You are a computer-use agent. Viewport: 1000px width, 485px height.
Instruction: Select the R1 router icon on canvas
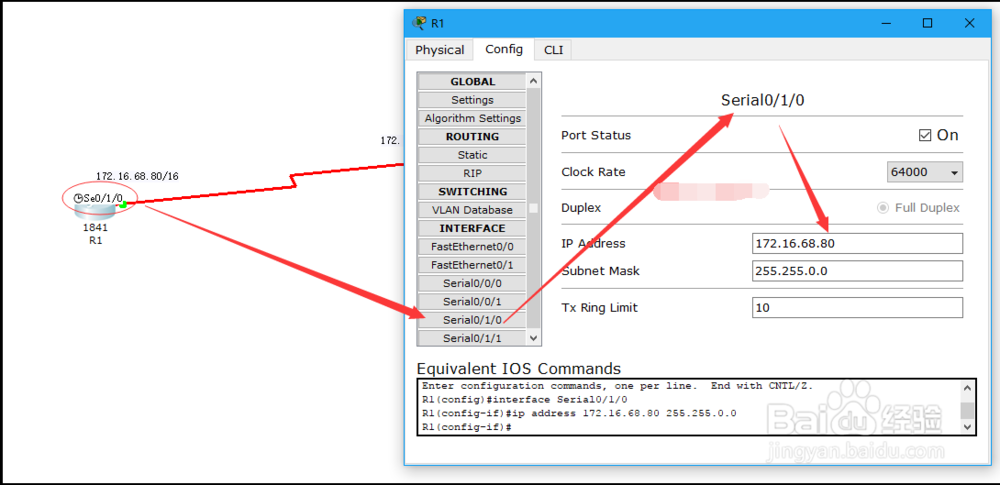96,211
